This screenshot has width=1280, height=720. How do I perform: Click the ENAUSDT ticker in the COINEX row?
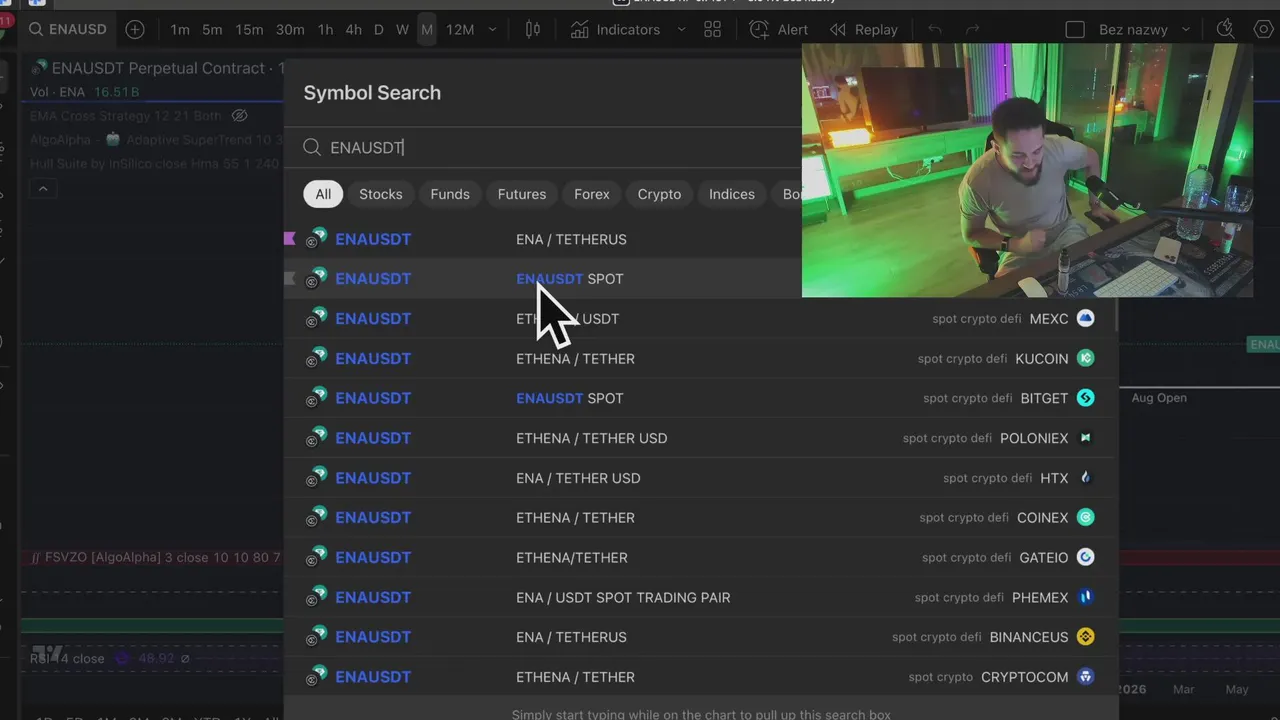tap(373, 517)
